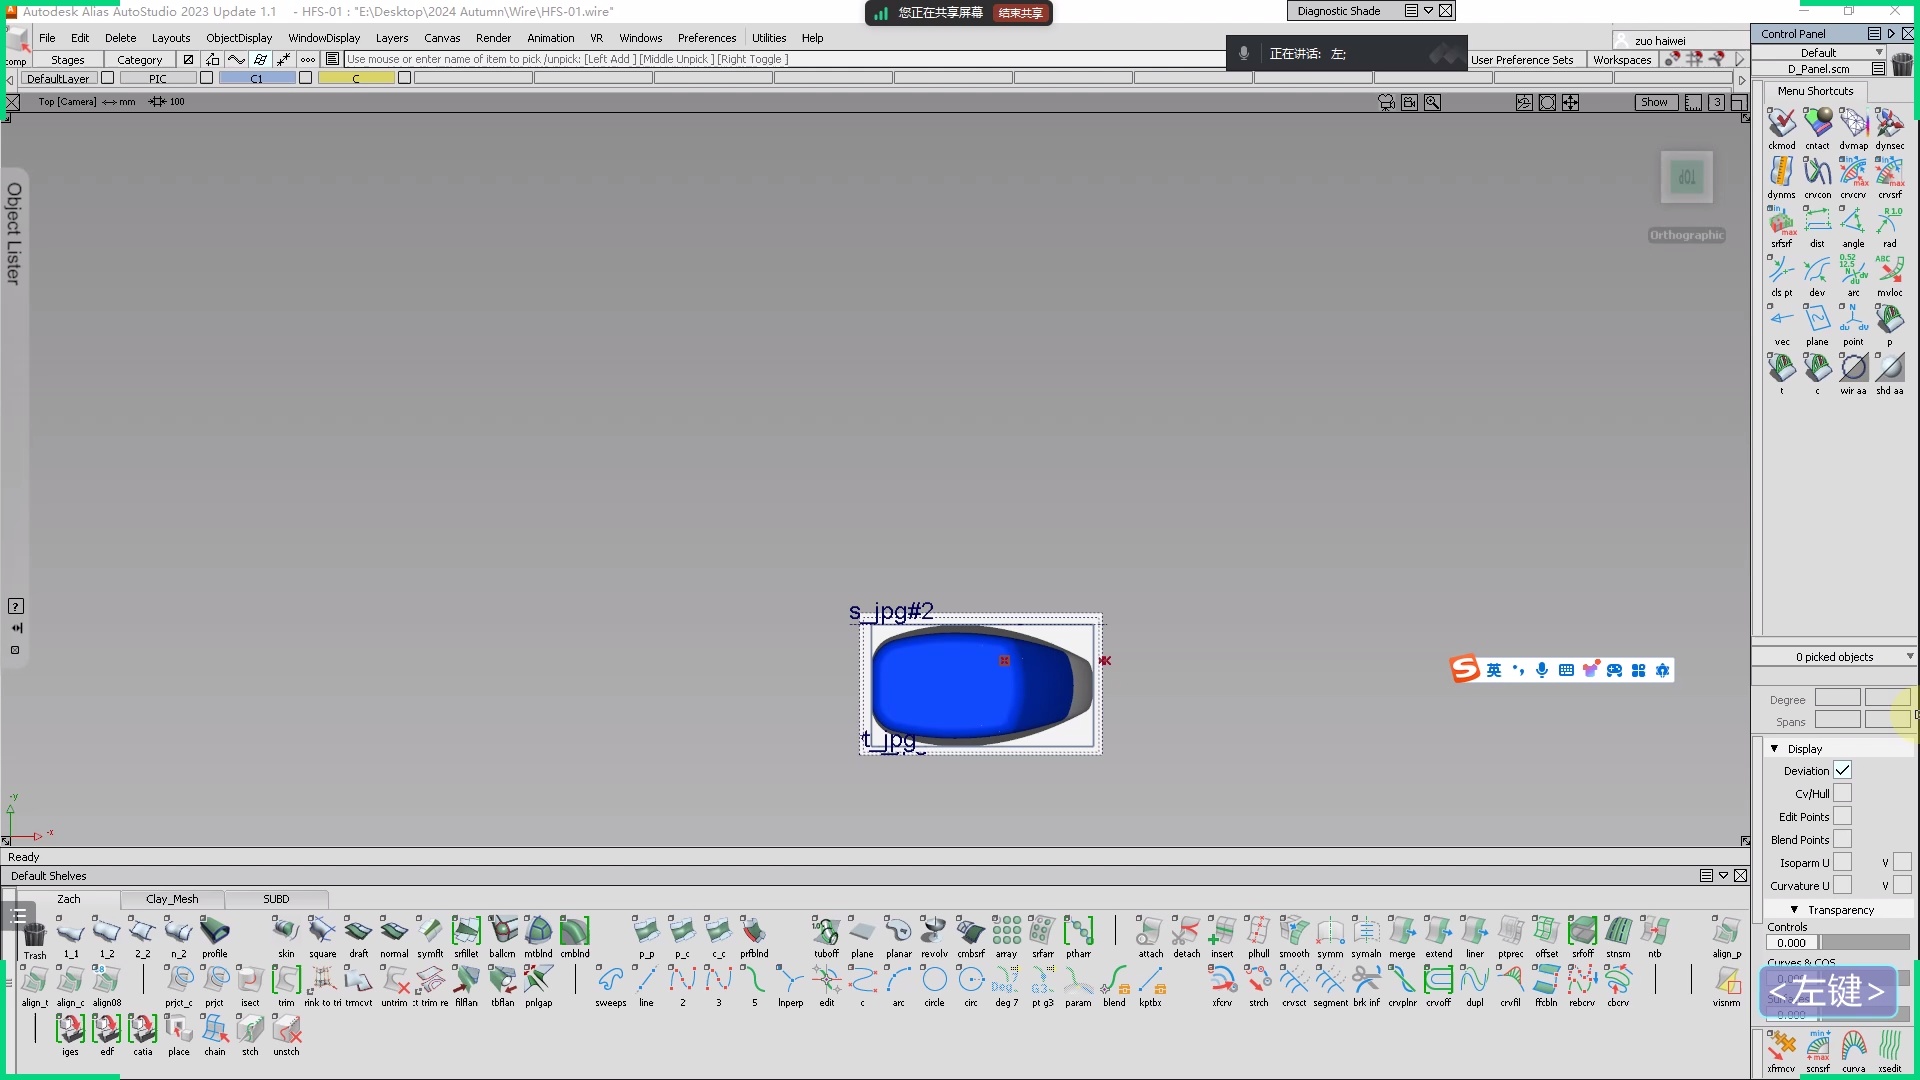
Task: Click the ckmod Menu Shortcuts icon
Action: pyautogui.click(x=1781, y=123)
